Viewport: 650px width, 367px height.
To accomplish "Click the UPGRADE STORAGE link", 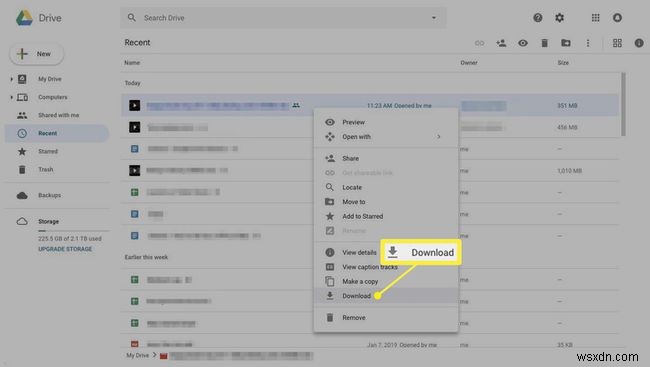I will coord(65,249).
